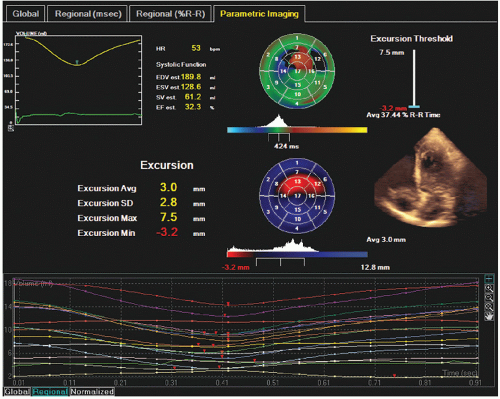Click the Excursion SD value 2.8
500x399 pixels.
point(168,202)
